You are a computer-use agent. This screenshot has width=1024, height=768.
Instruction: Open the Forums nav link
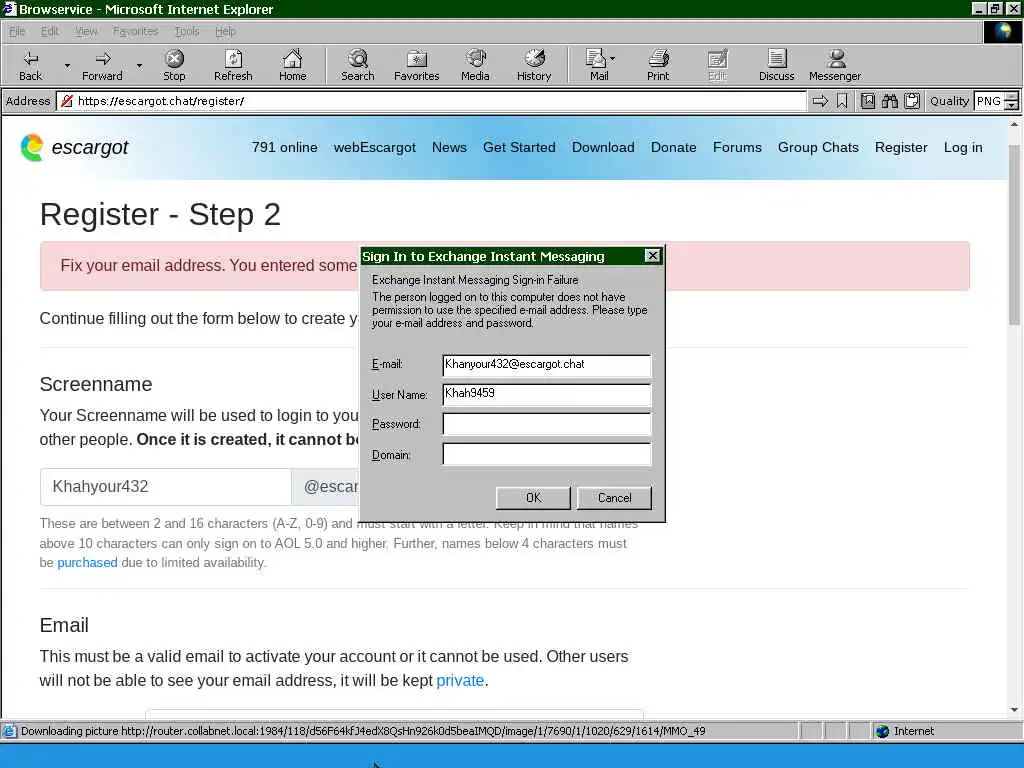coord(737,148)
